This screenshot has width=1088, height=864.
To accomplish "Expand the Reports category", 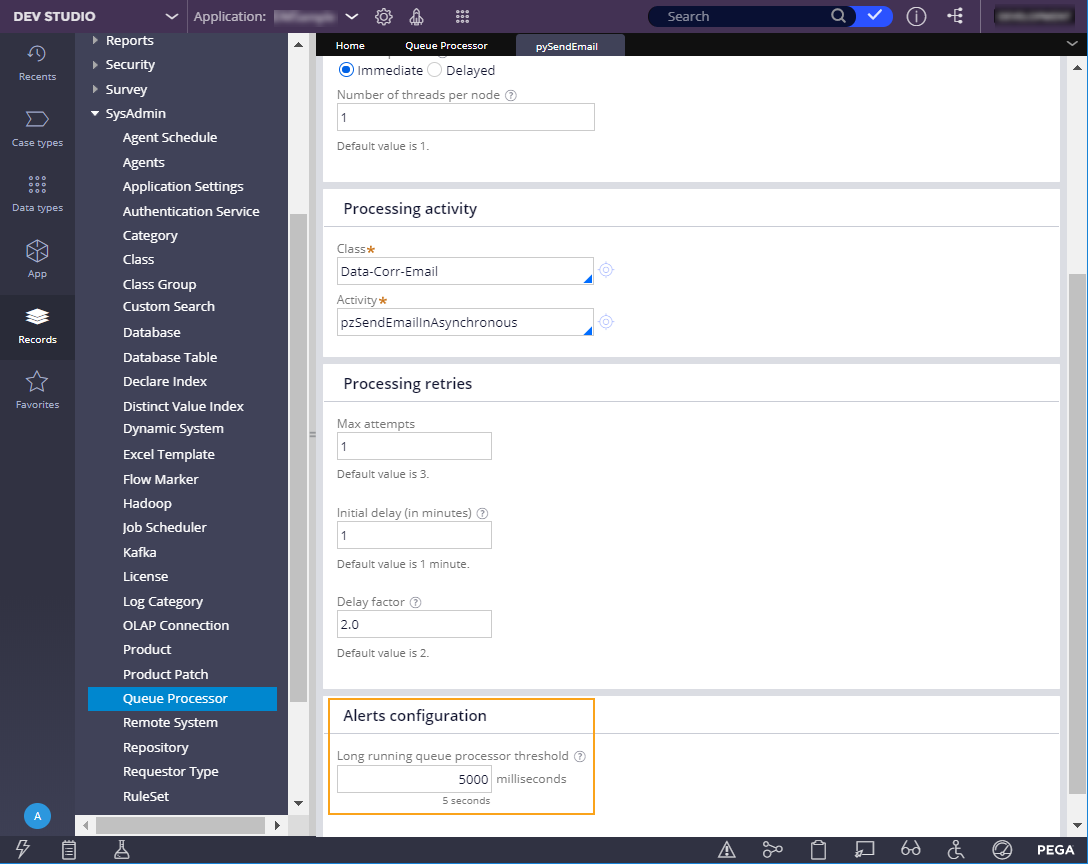I will tap(95, 40).
